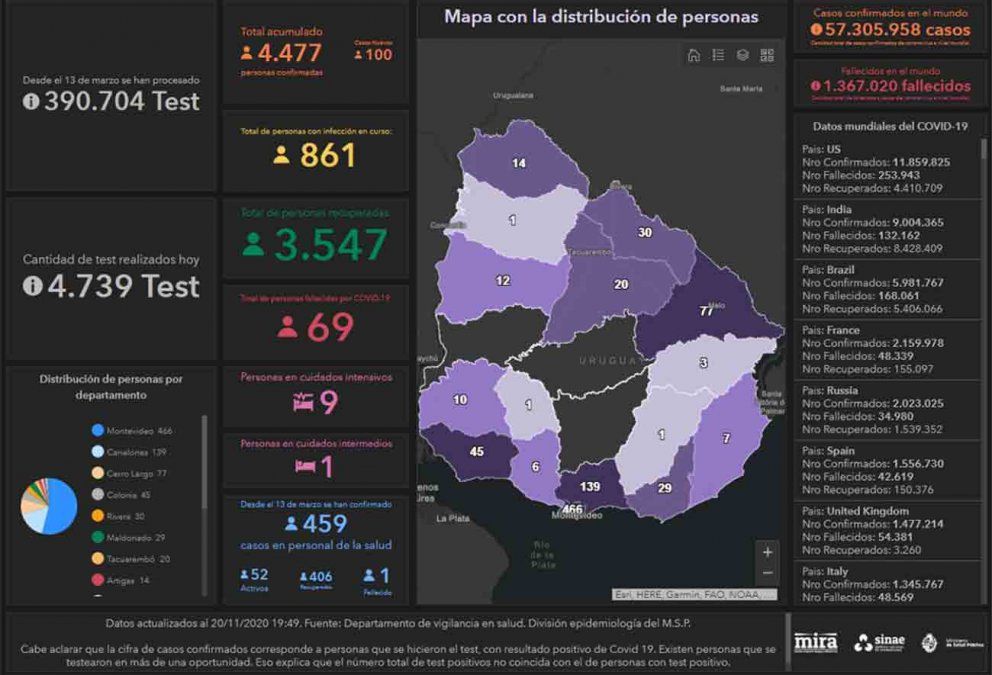
Task: Click the map Home (default extent) icon
Action: (x=693, y=55)
